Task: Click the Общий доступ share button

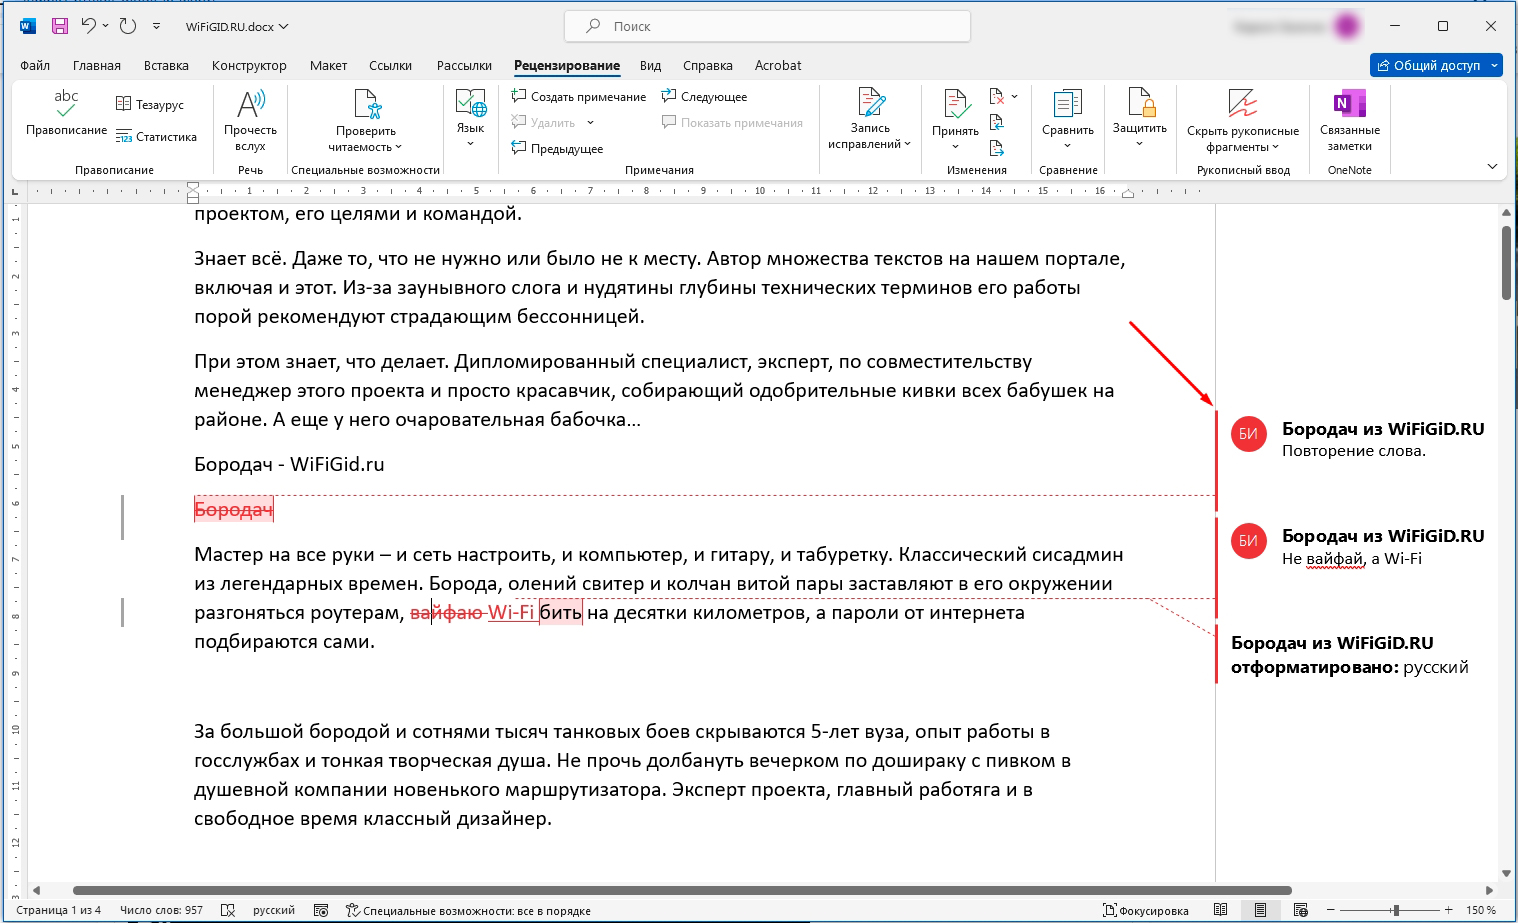Action: (1429, 65)
